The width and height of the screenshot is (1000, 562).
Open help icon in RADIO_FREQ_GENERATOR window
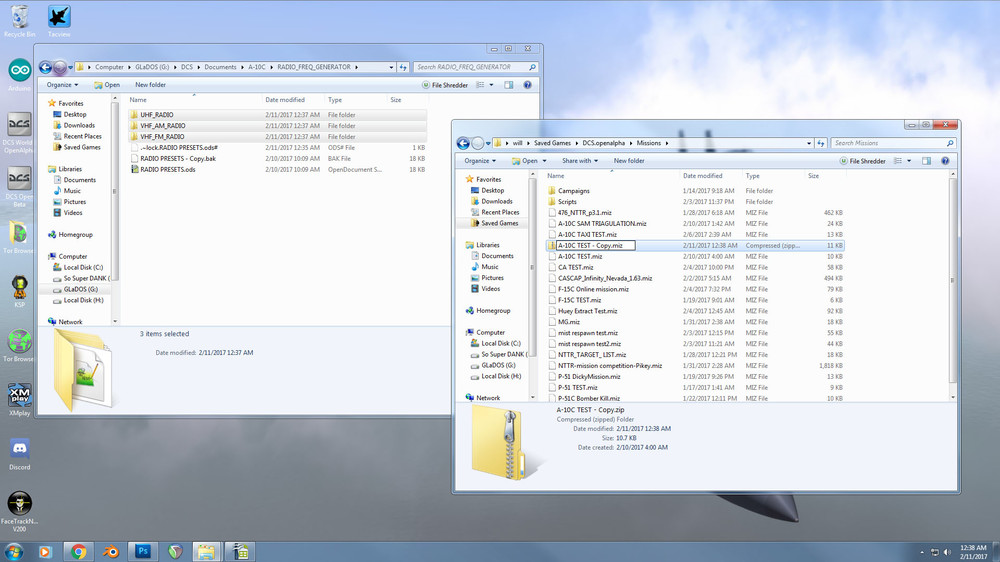528,85
